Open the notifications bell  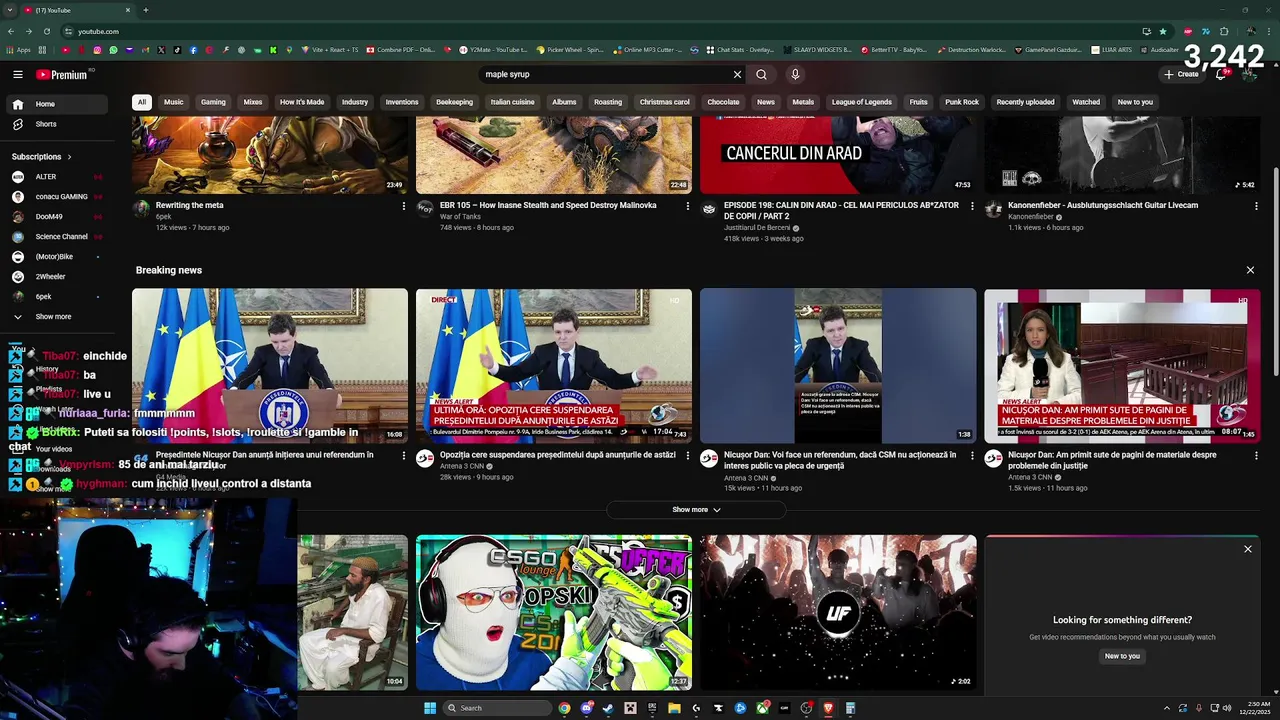[x=1221, y=74]
